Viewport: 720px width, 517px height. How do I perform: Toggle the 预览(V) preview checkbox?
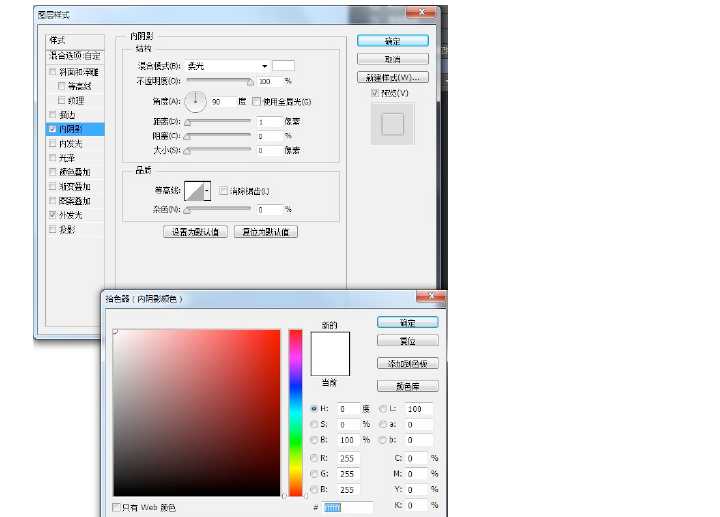coord(375,93)
